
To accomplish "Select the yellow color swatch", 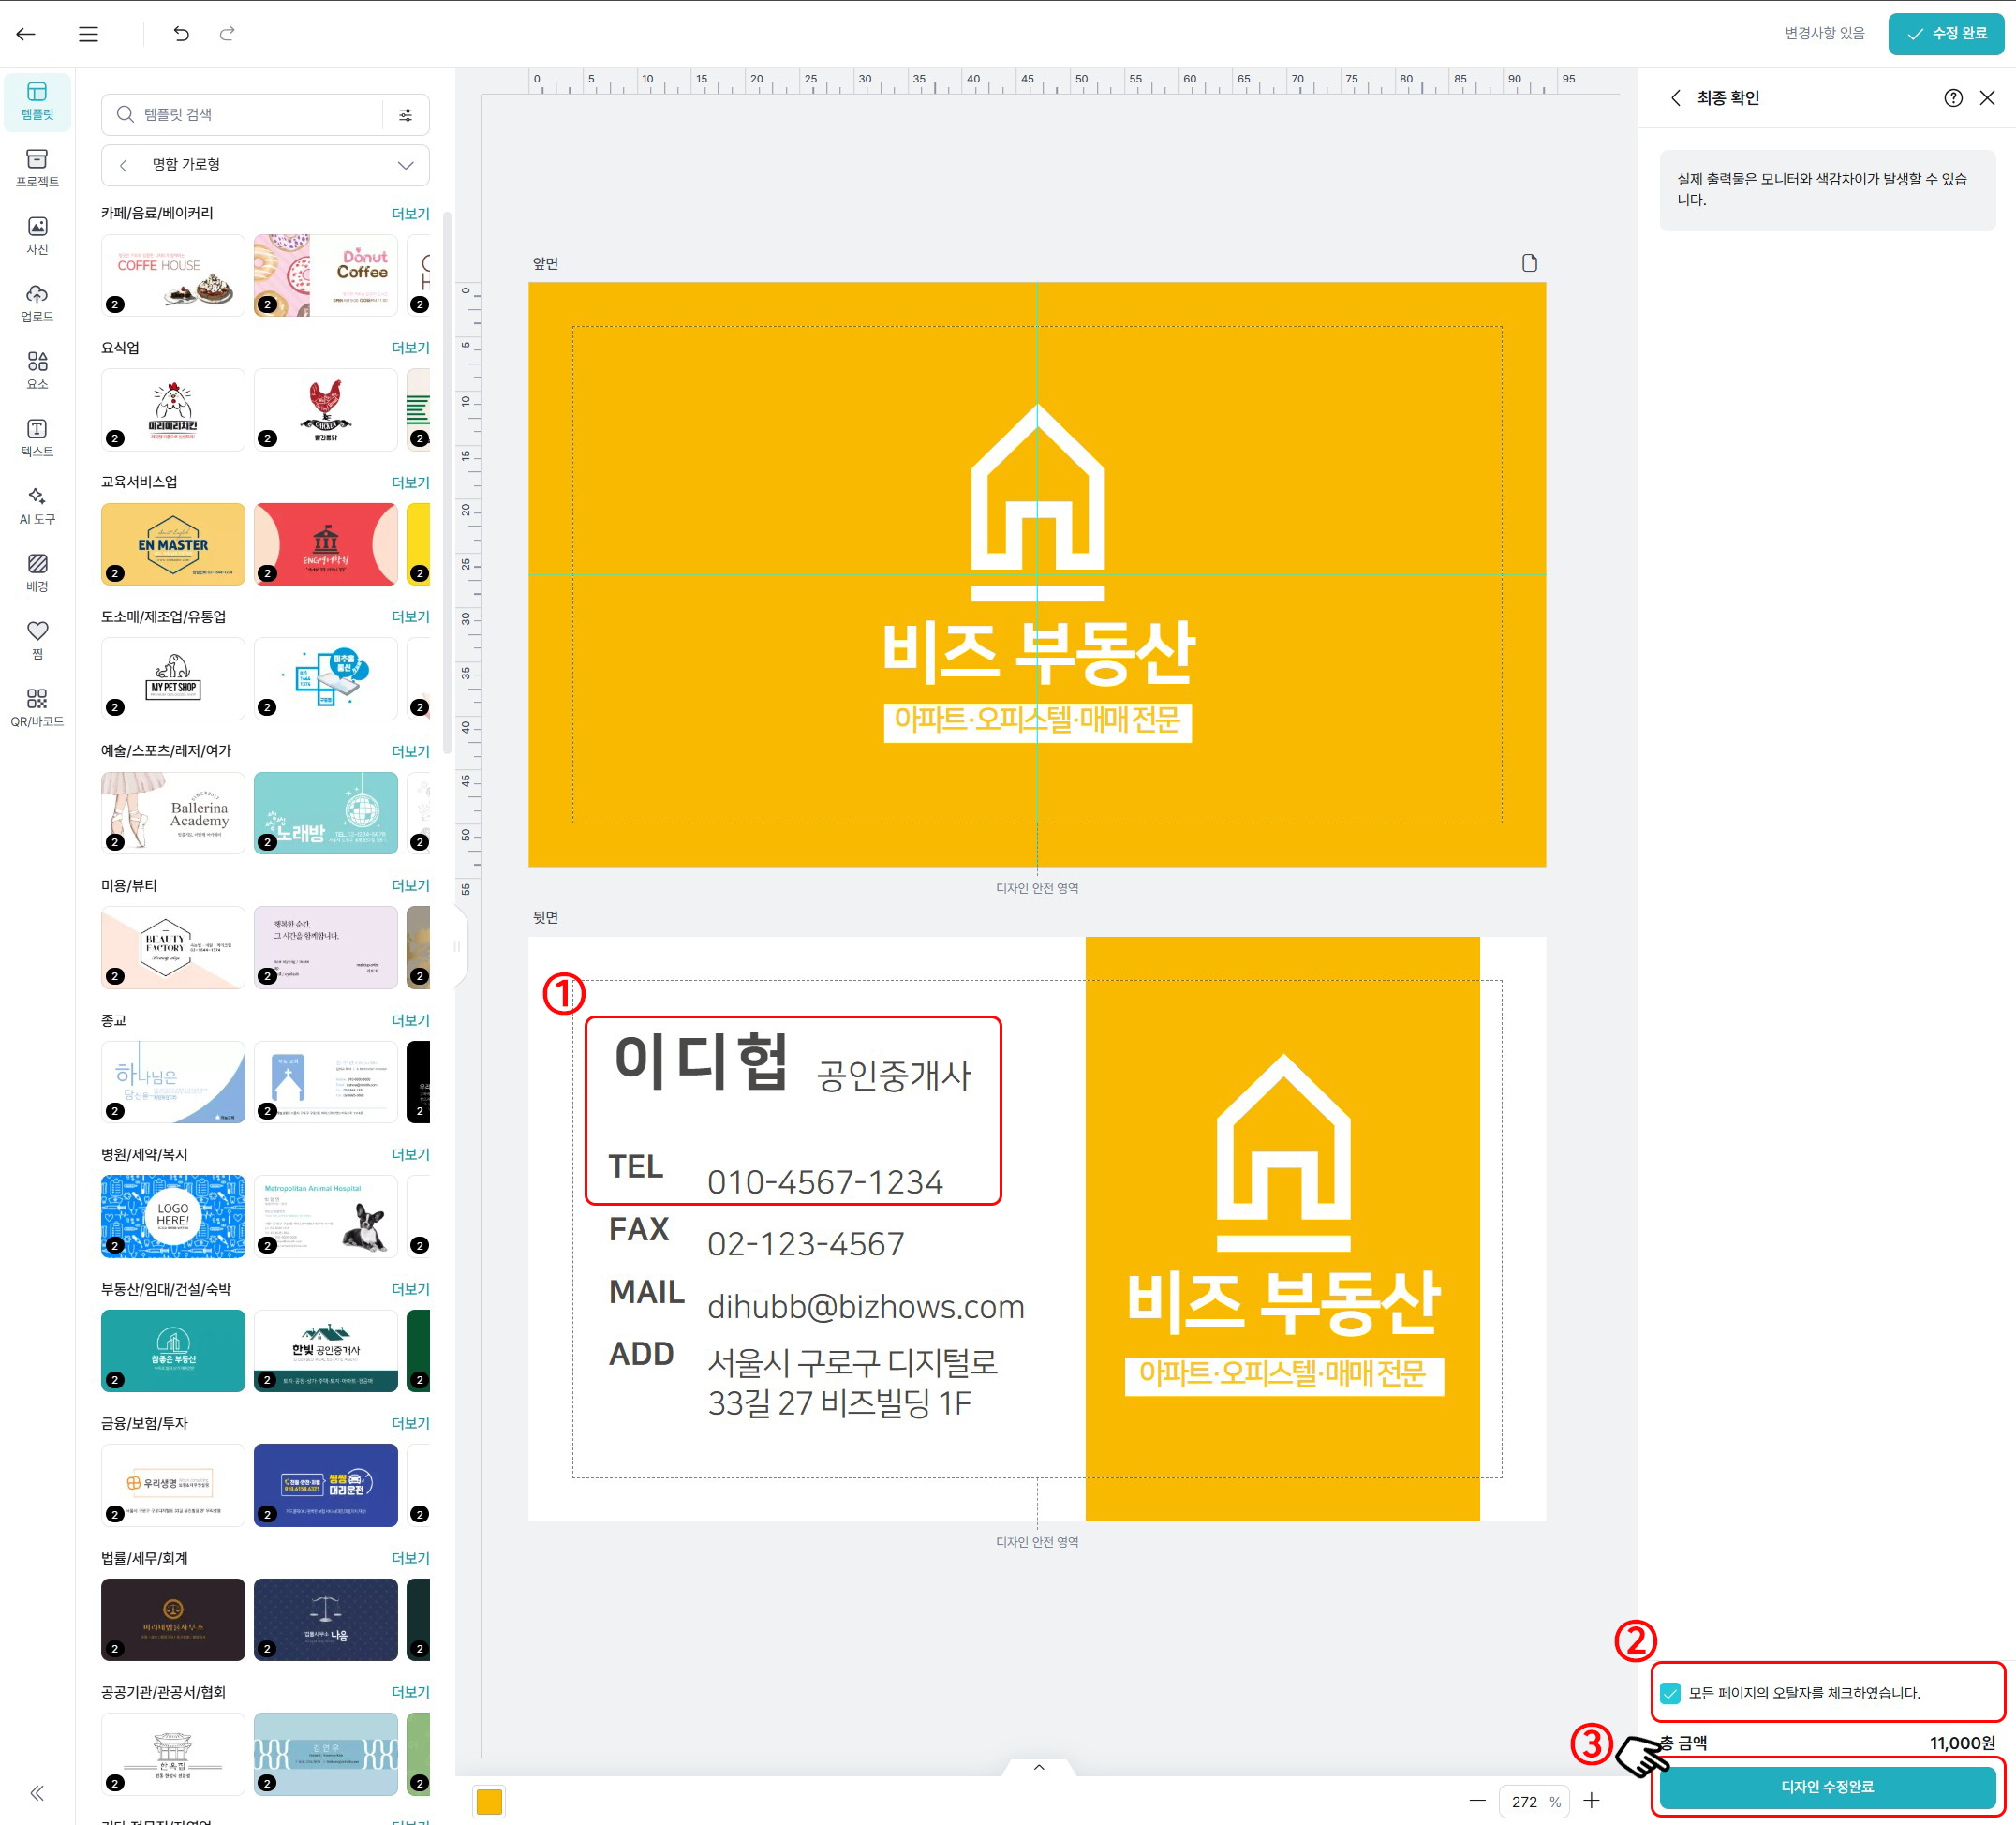I will click(489, 1801).
